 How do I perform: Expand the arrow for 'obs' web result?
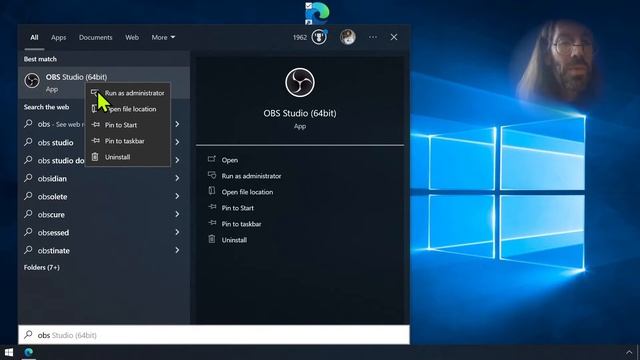[177, 124]
